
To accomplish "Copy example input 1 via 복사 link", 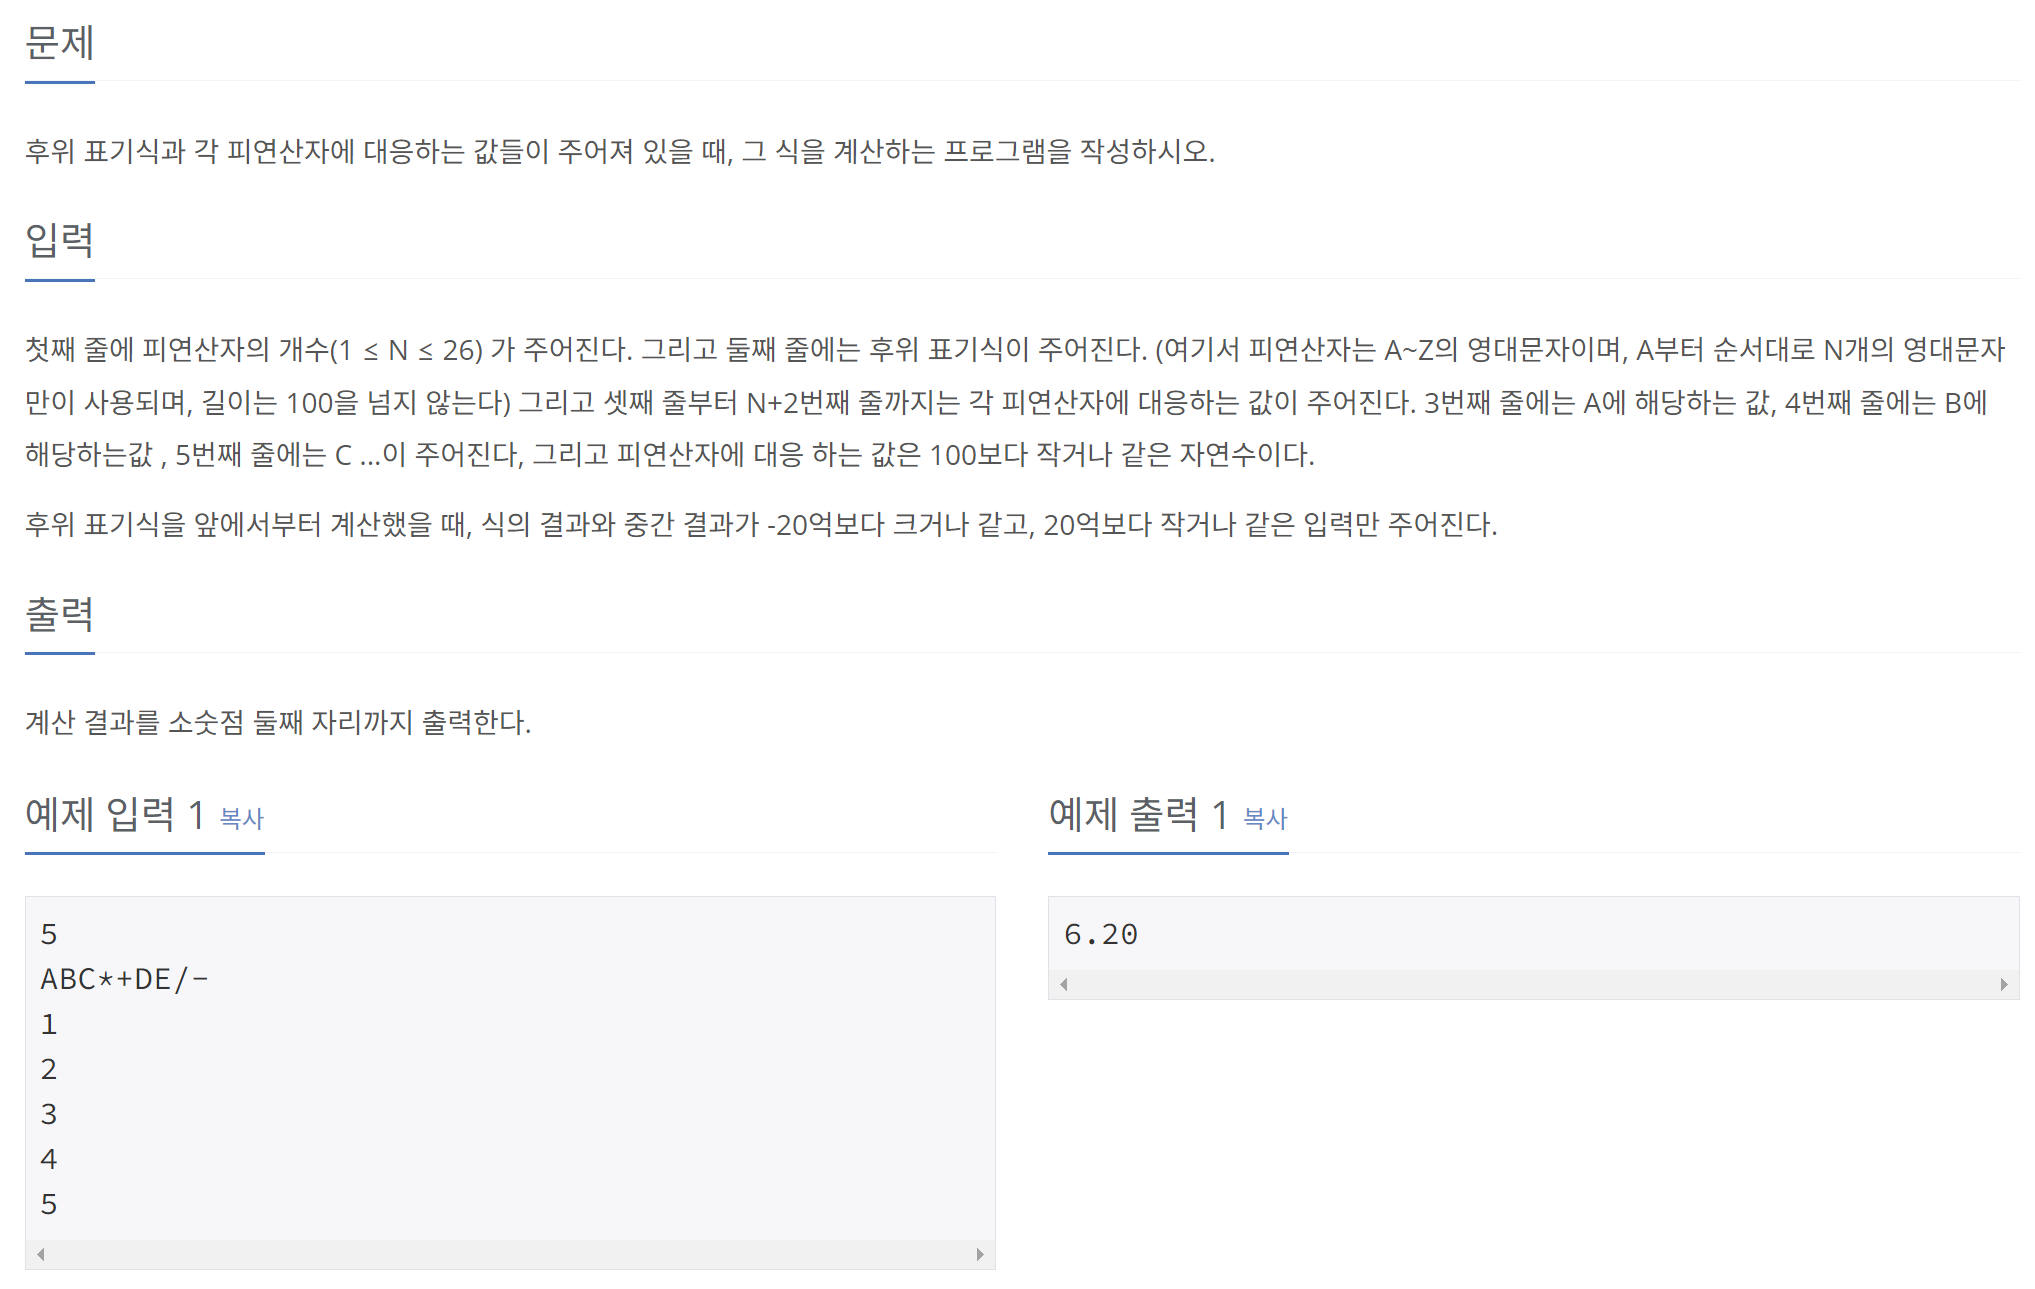I will point(241,818).
